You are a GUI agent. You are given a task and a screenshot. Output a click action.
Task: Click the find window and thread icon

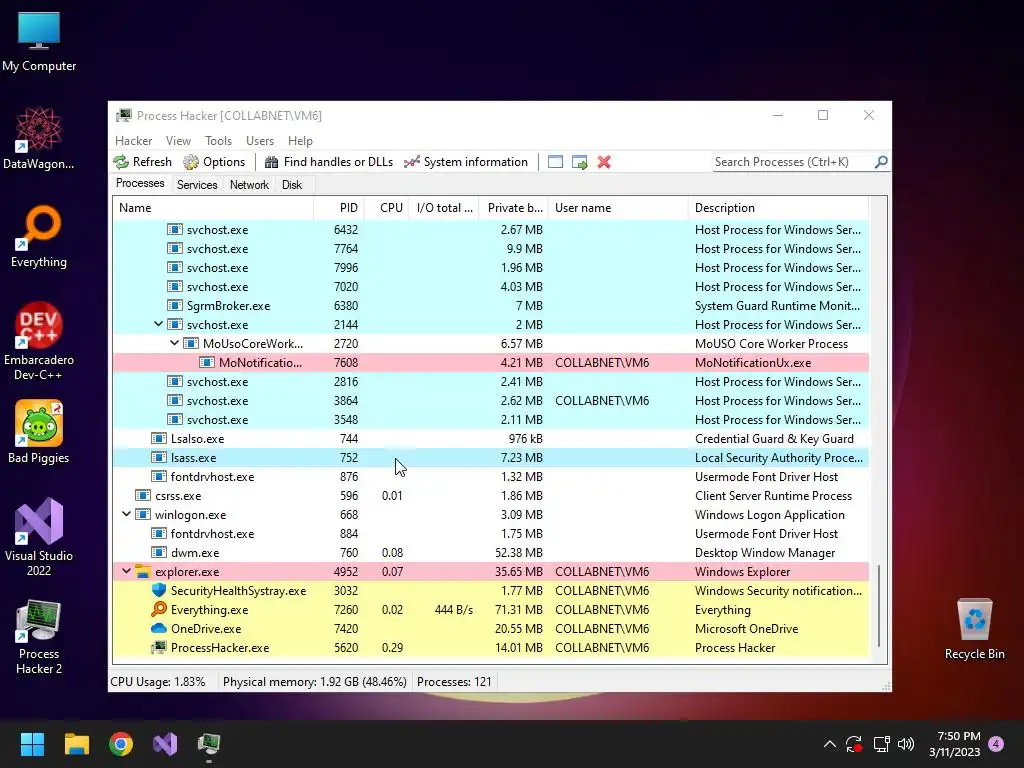(x=579, y=162)
